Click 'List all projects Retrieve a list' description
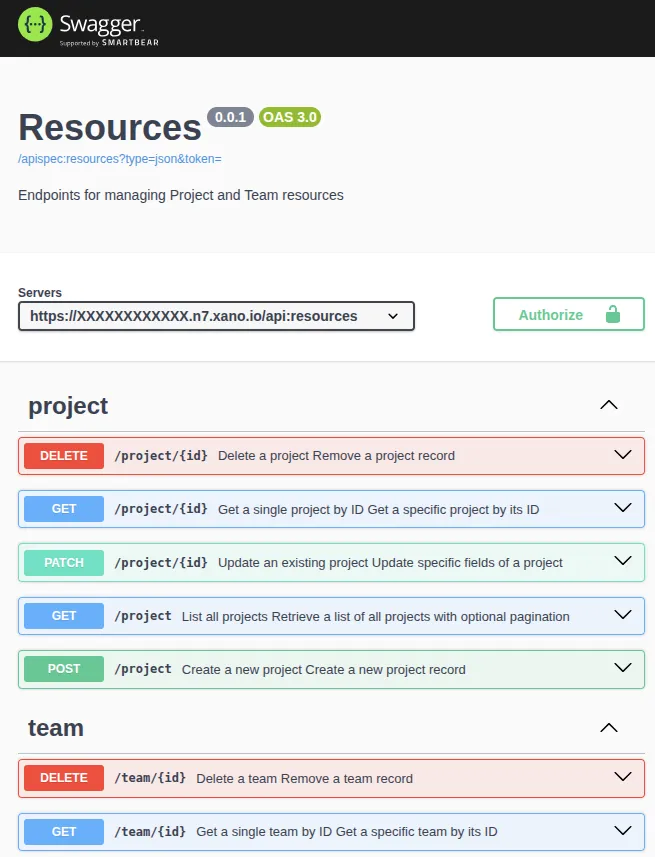Viewport: 655px width, 857px height. (376, 617)
